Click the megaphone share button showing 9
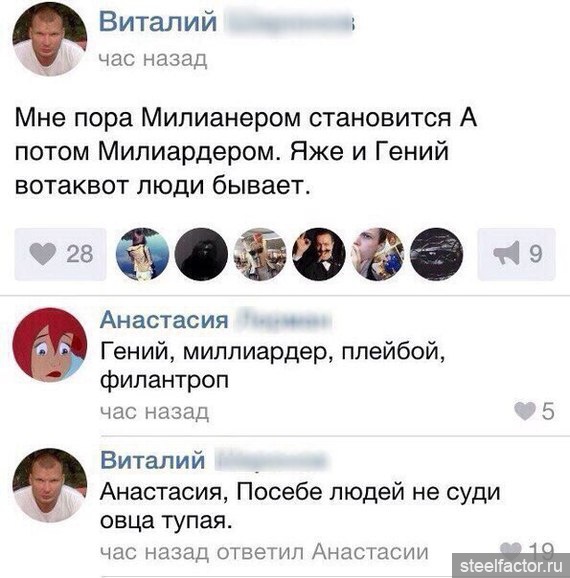Image resolution: width=570 pixels, height=578 pixels. point(516,254)
